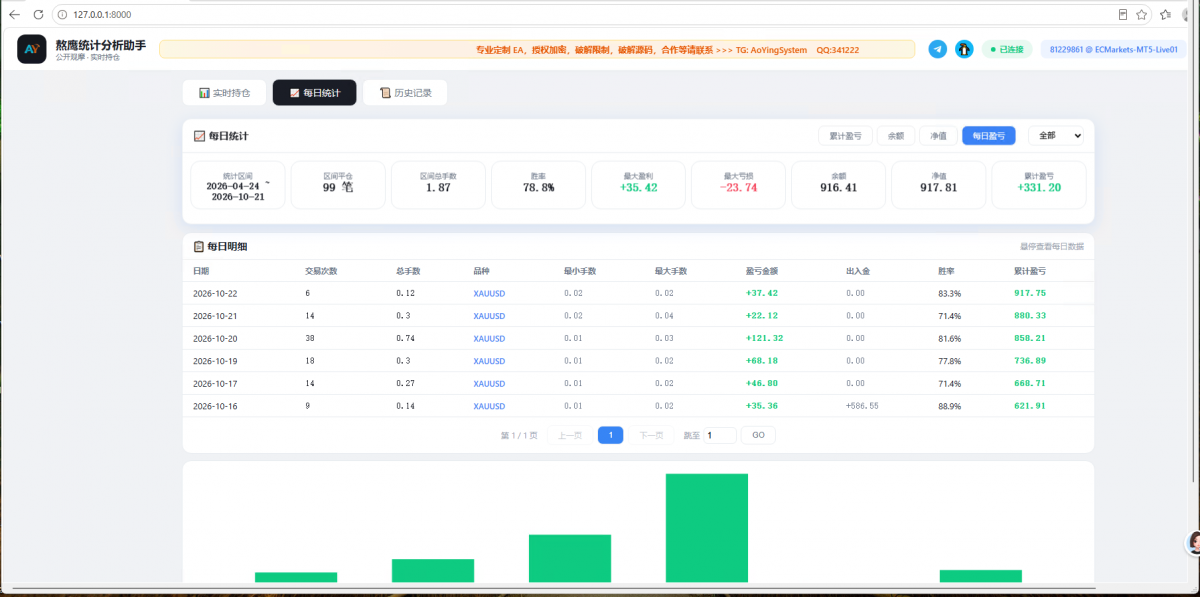Reload the browser page
This screenshot has width=1200, height=597.
pos(38,15)
